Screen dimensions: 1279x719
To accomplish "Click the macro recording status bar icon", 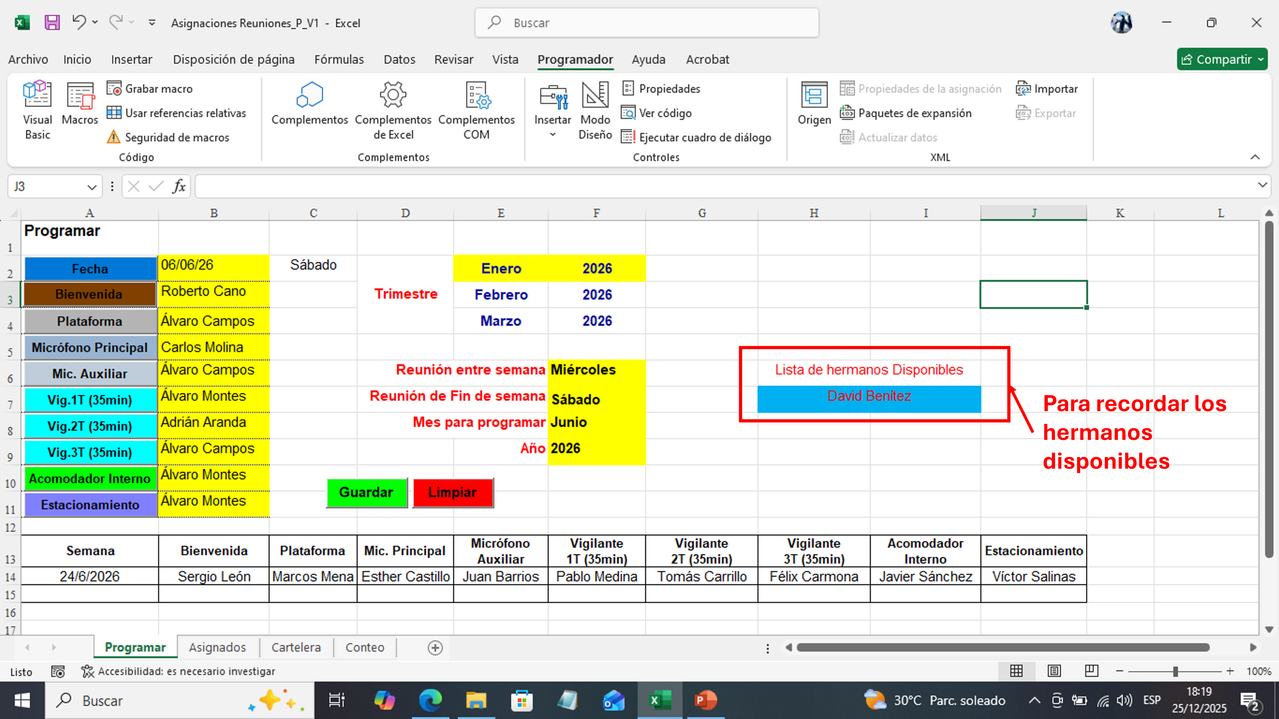I will tap(58, 672).
